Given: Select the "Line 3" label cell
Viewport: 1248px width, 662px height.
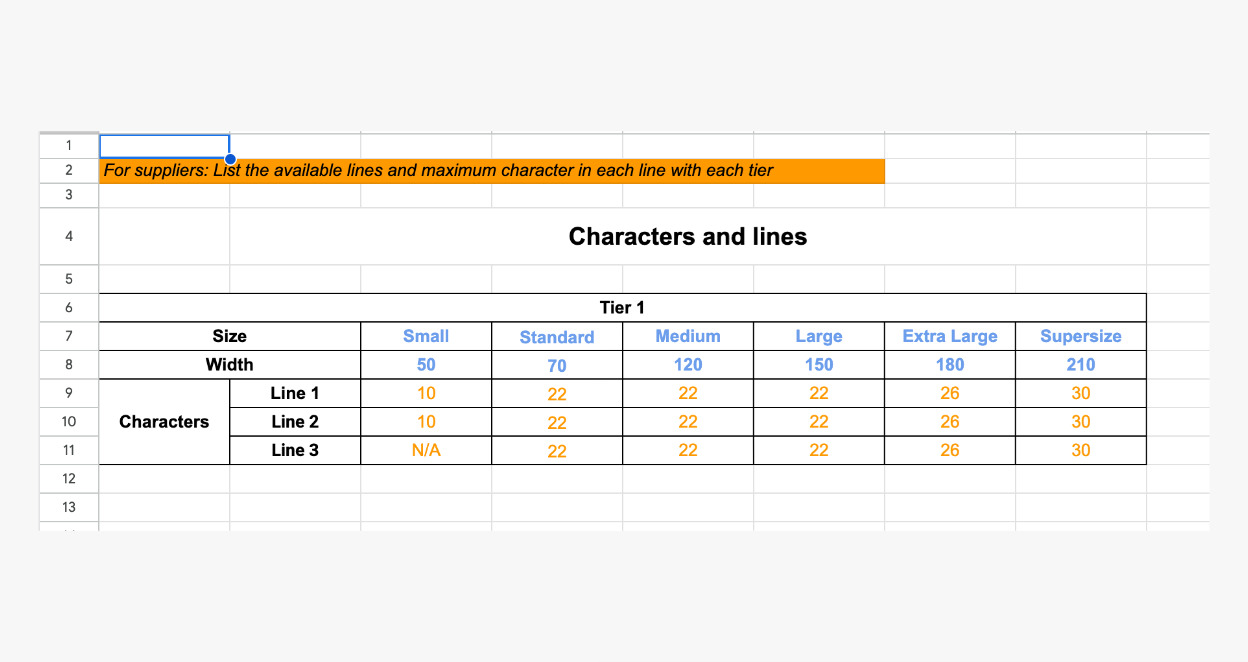Looking at the screenshot, I should click(x=295, y=451).
